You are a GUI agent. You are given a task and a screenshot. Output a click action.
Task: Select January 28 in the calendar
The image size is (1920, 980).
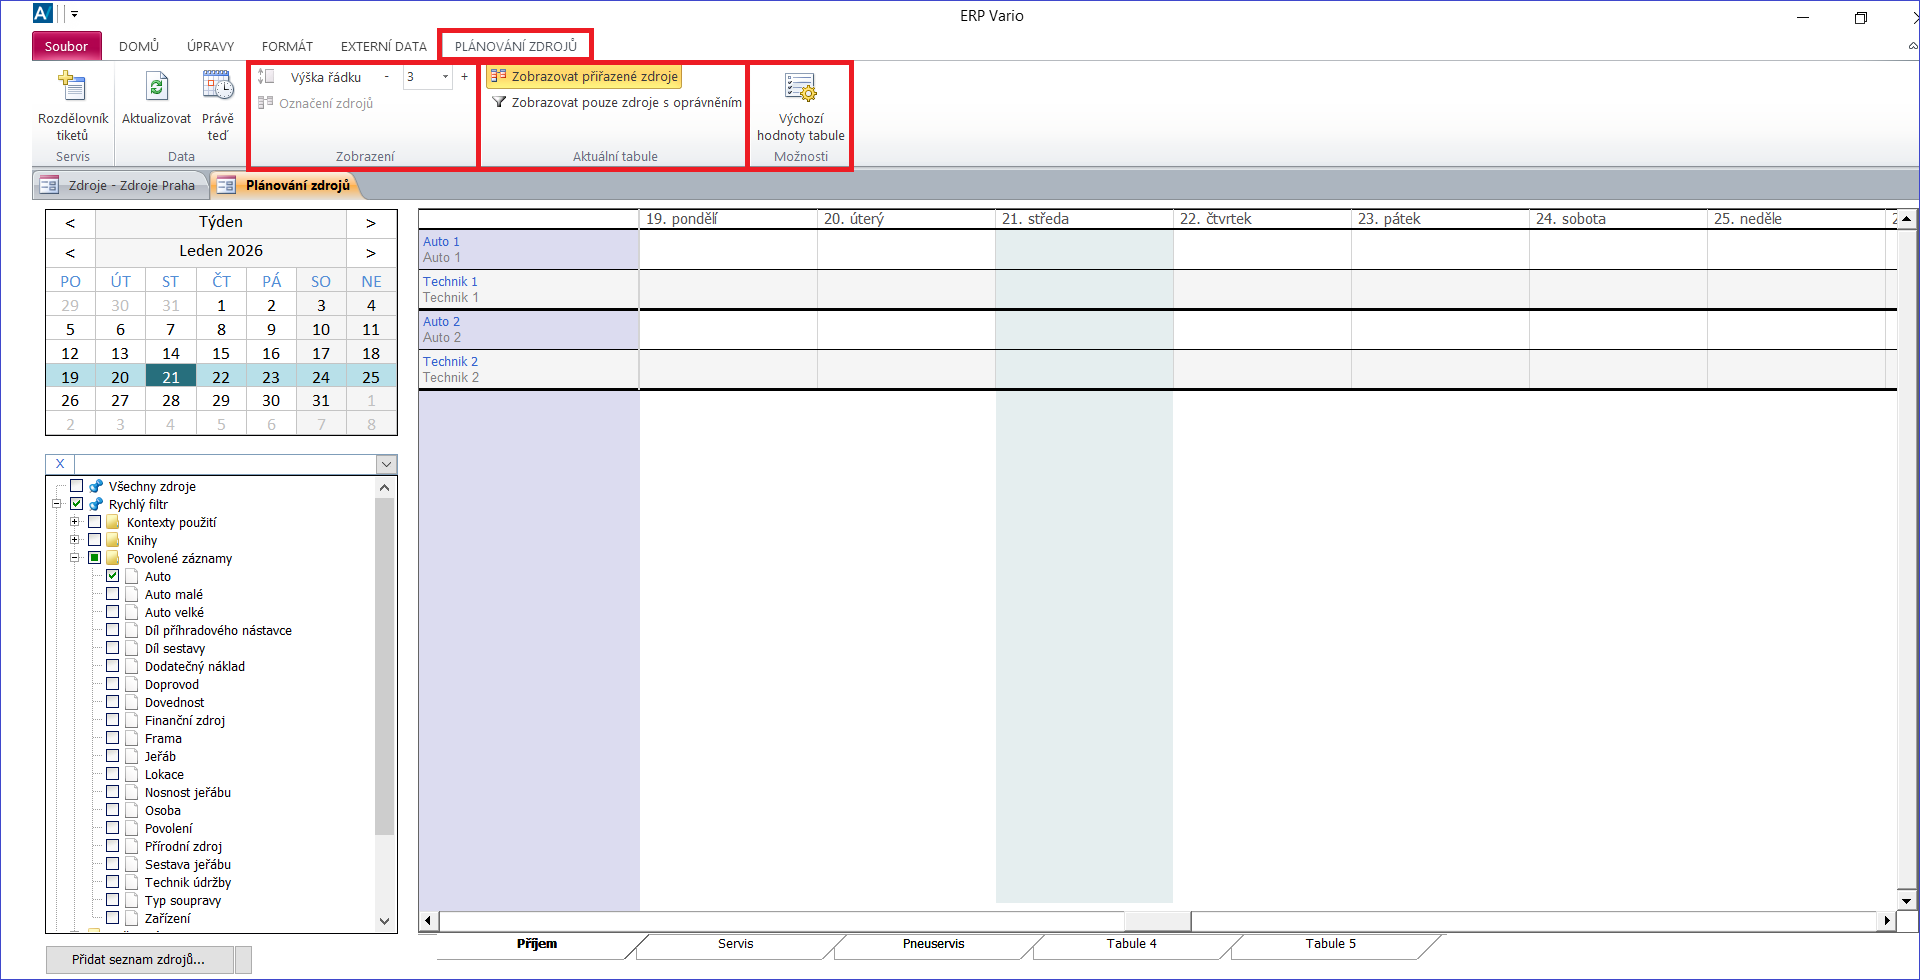[171, 400]
